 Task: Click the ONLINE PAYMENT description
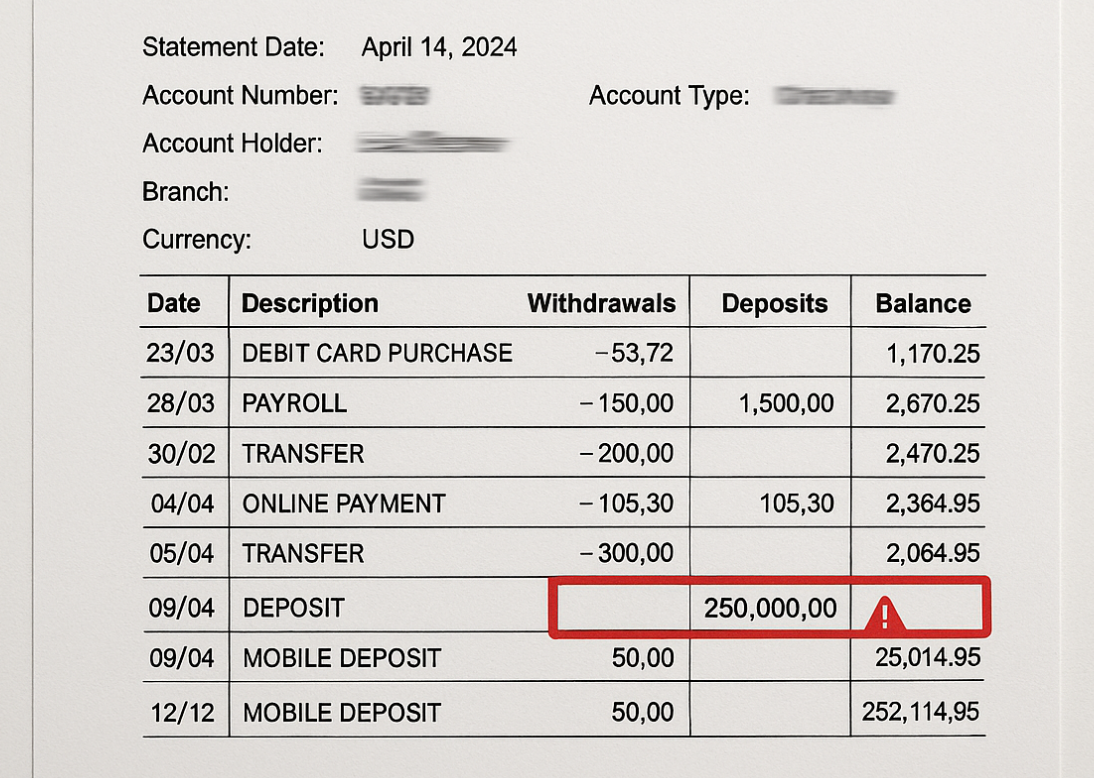343,503
